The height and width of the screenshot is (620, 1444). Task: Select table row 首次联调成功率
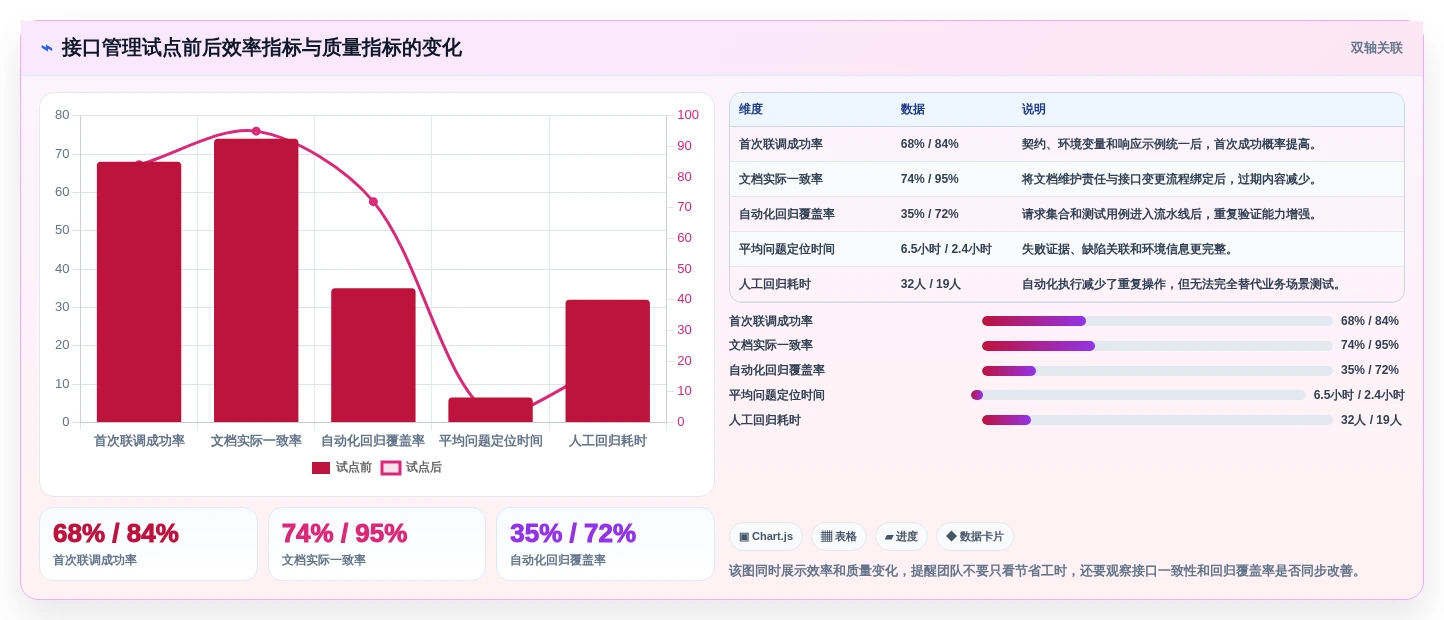[x=1067, y=144]
